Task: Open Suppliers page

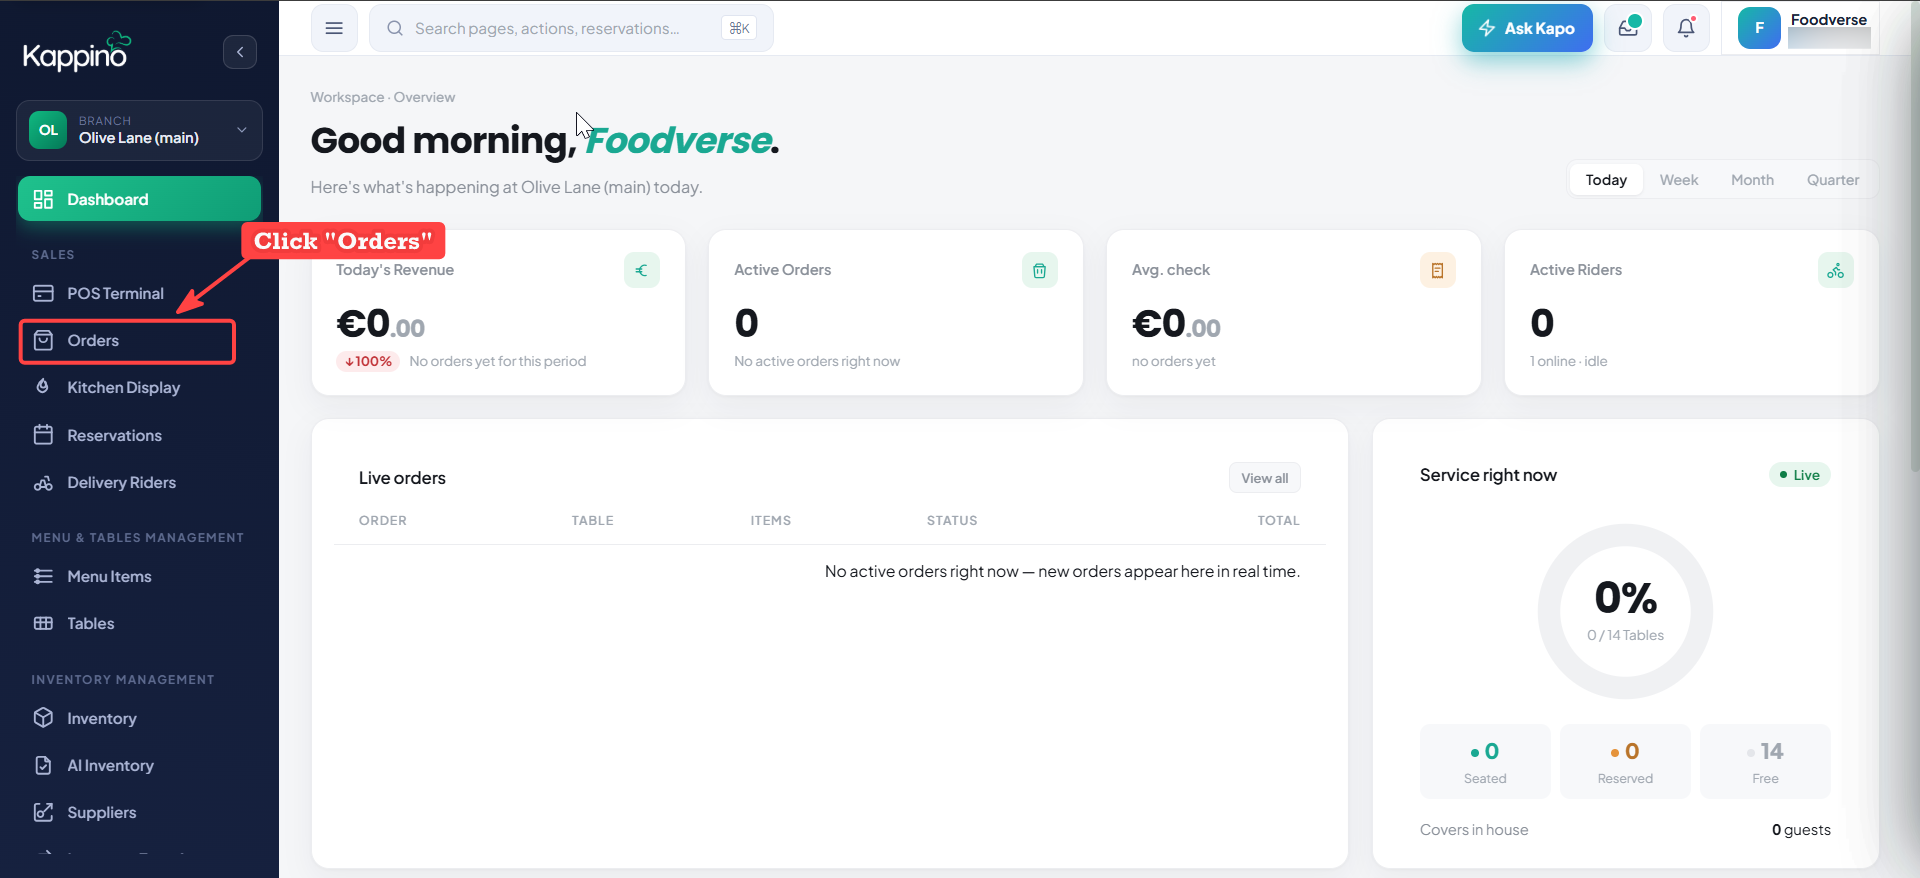Action: point(139,812)
